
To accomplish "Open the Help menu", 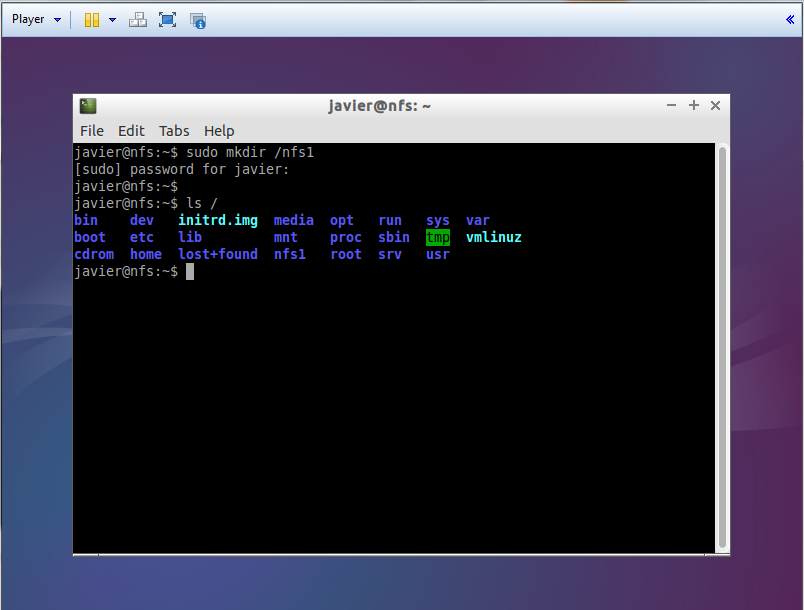I will click(x=218, y=131).
